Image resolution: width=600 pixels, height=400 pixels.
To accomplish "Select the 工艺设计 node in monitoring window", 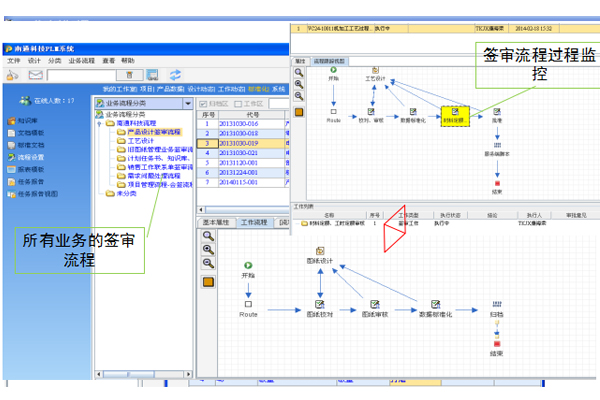I will click(375, 74).
